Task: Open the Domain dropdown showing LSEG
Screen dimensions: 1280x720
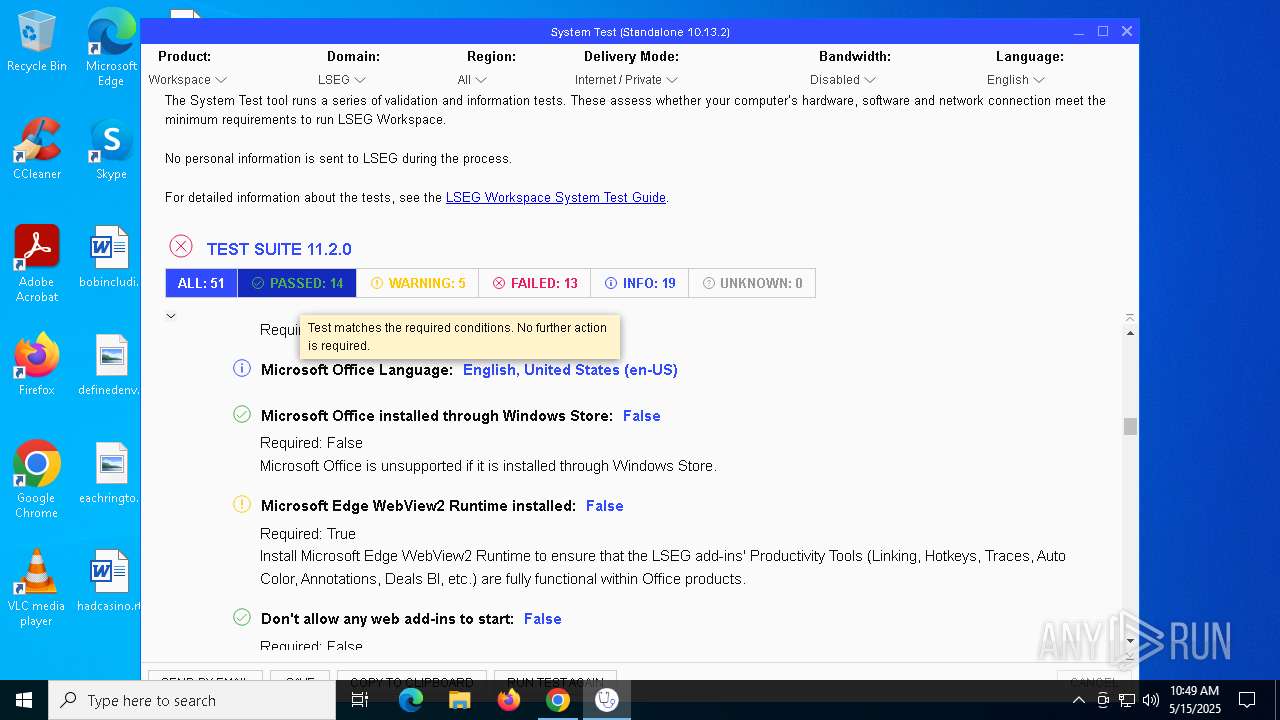Action: (x=342, y=80)
